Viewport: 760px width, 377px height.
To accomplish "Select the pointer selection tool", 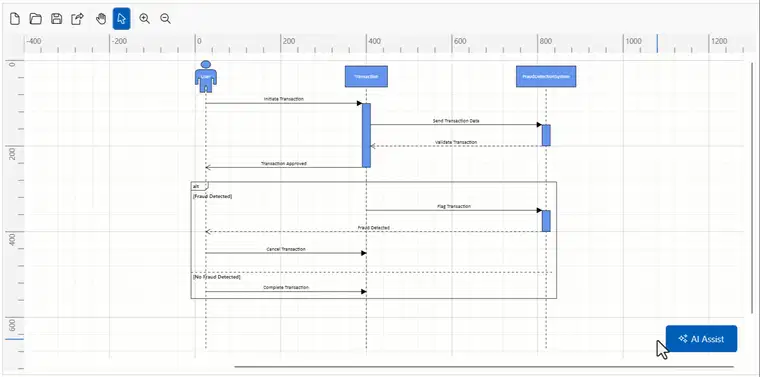I will 122,19.
